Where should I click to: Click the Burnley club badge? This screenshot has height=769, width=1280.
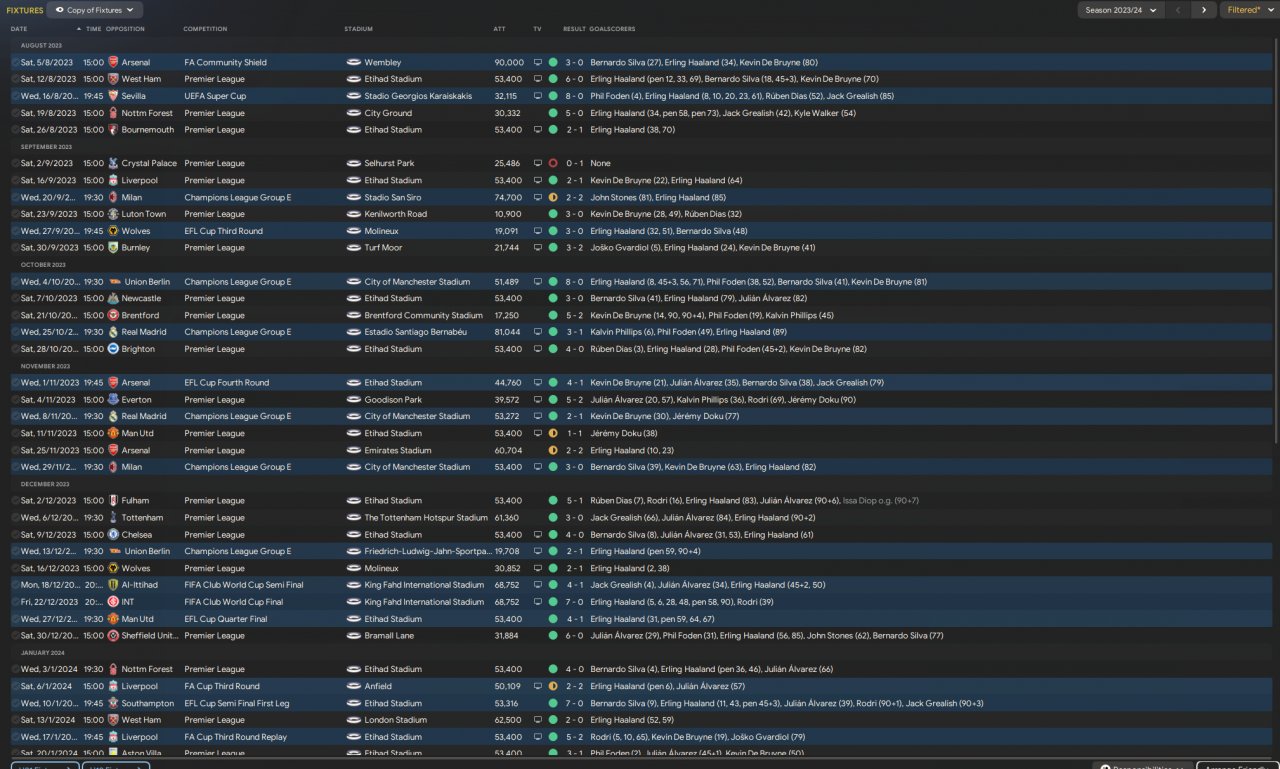(113, 248)
